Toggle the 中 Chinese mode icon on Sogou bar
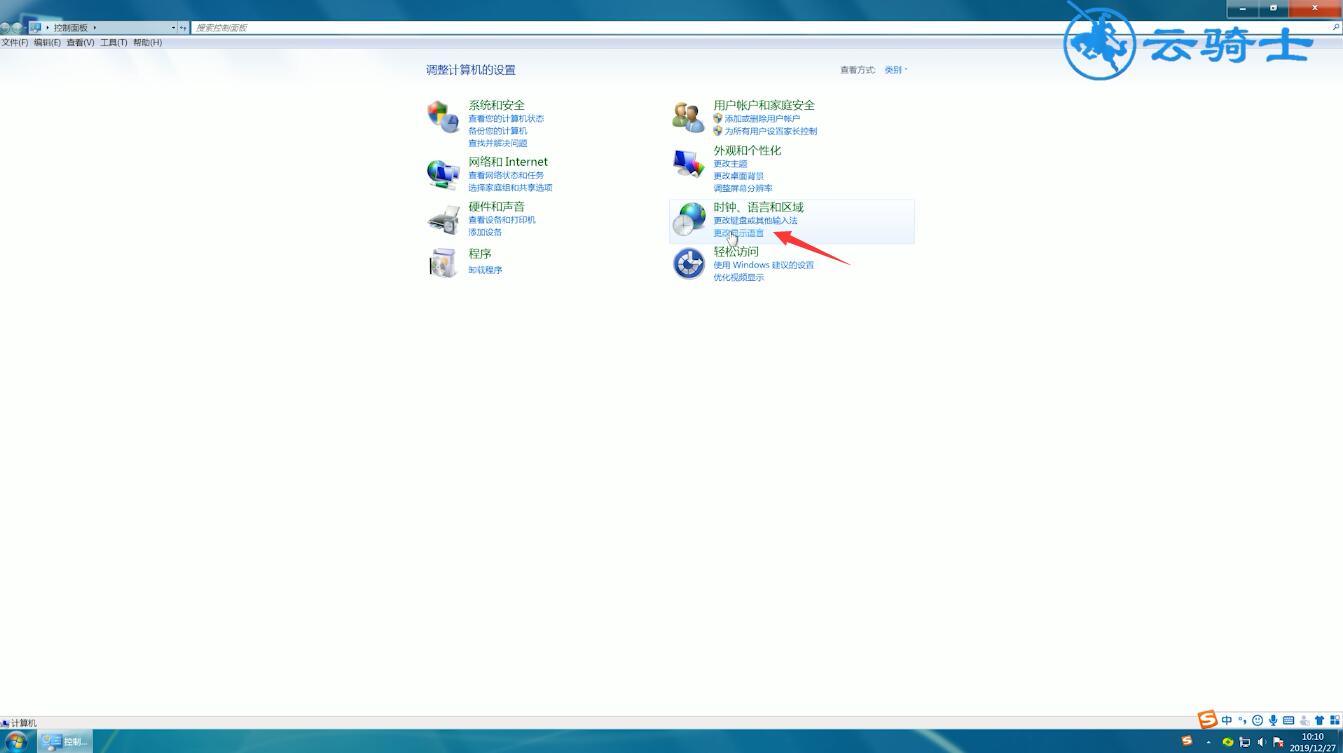The image size is (1343, 753). pyautogui.click(x=1227, y=720)
